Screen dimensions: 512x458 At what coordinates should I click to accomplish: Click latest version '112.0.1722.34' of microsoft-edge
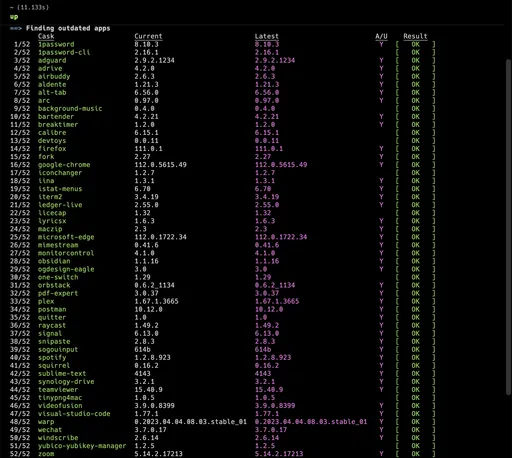click(281, 237)
